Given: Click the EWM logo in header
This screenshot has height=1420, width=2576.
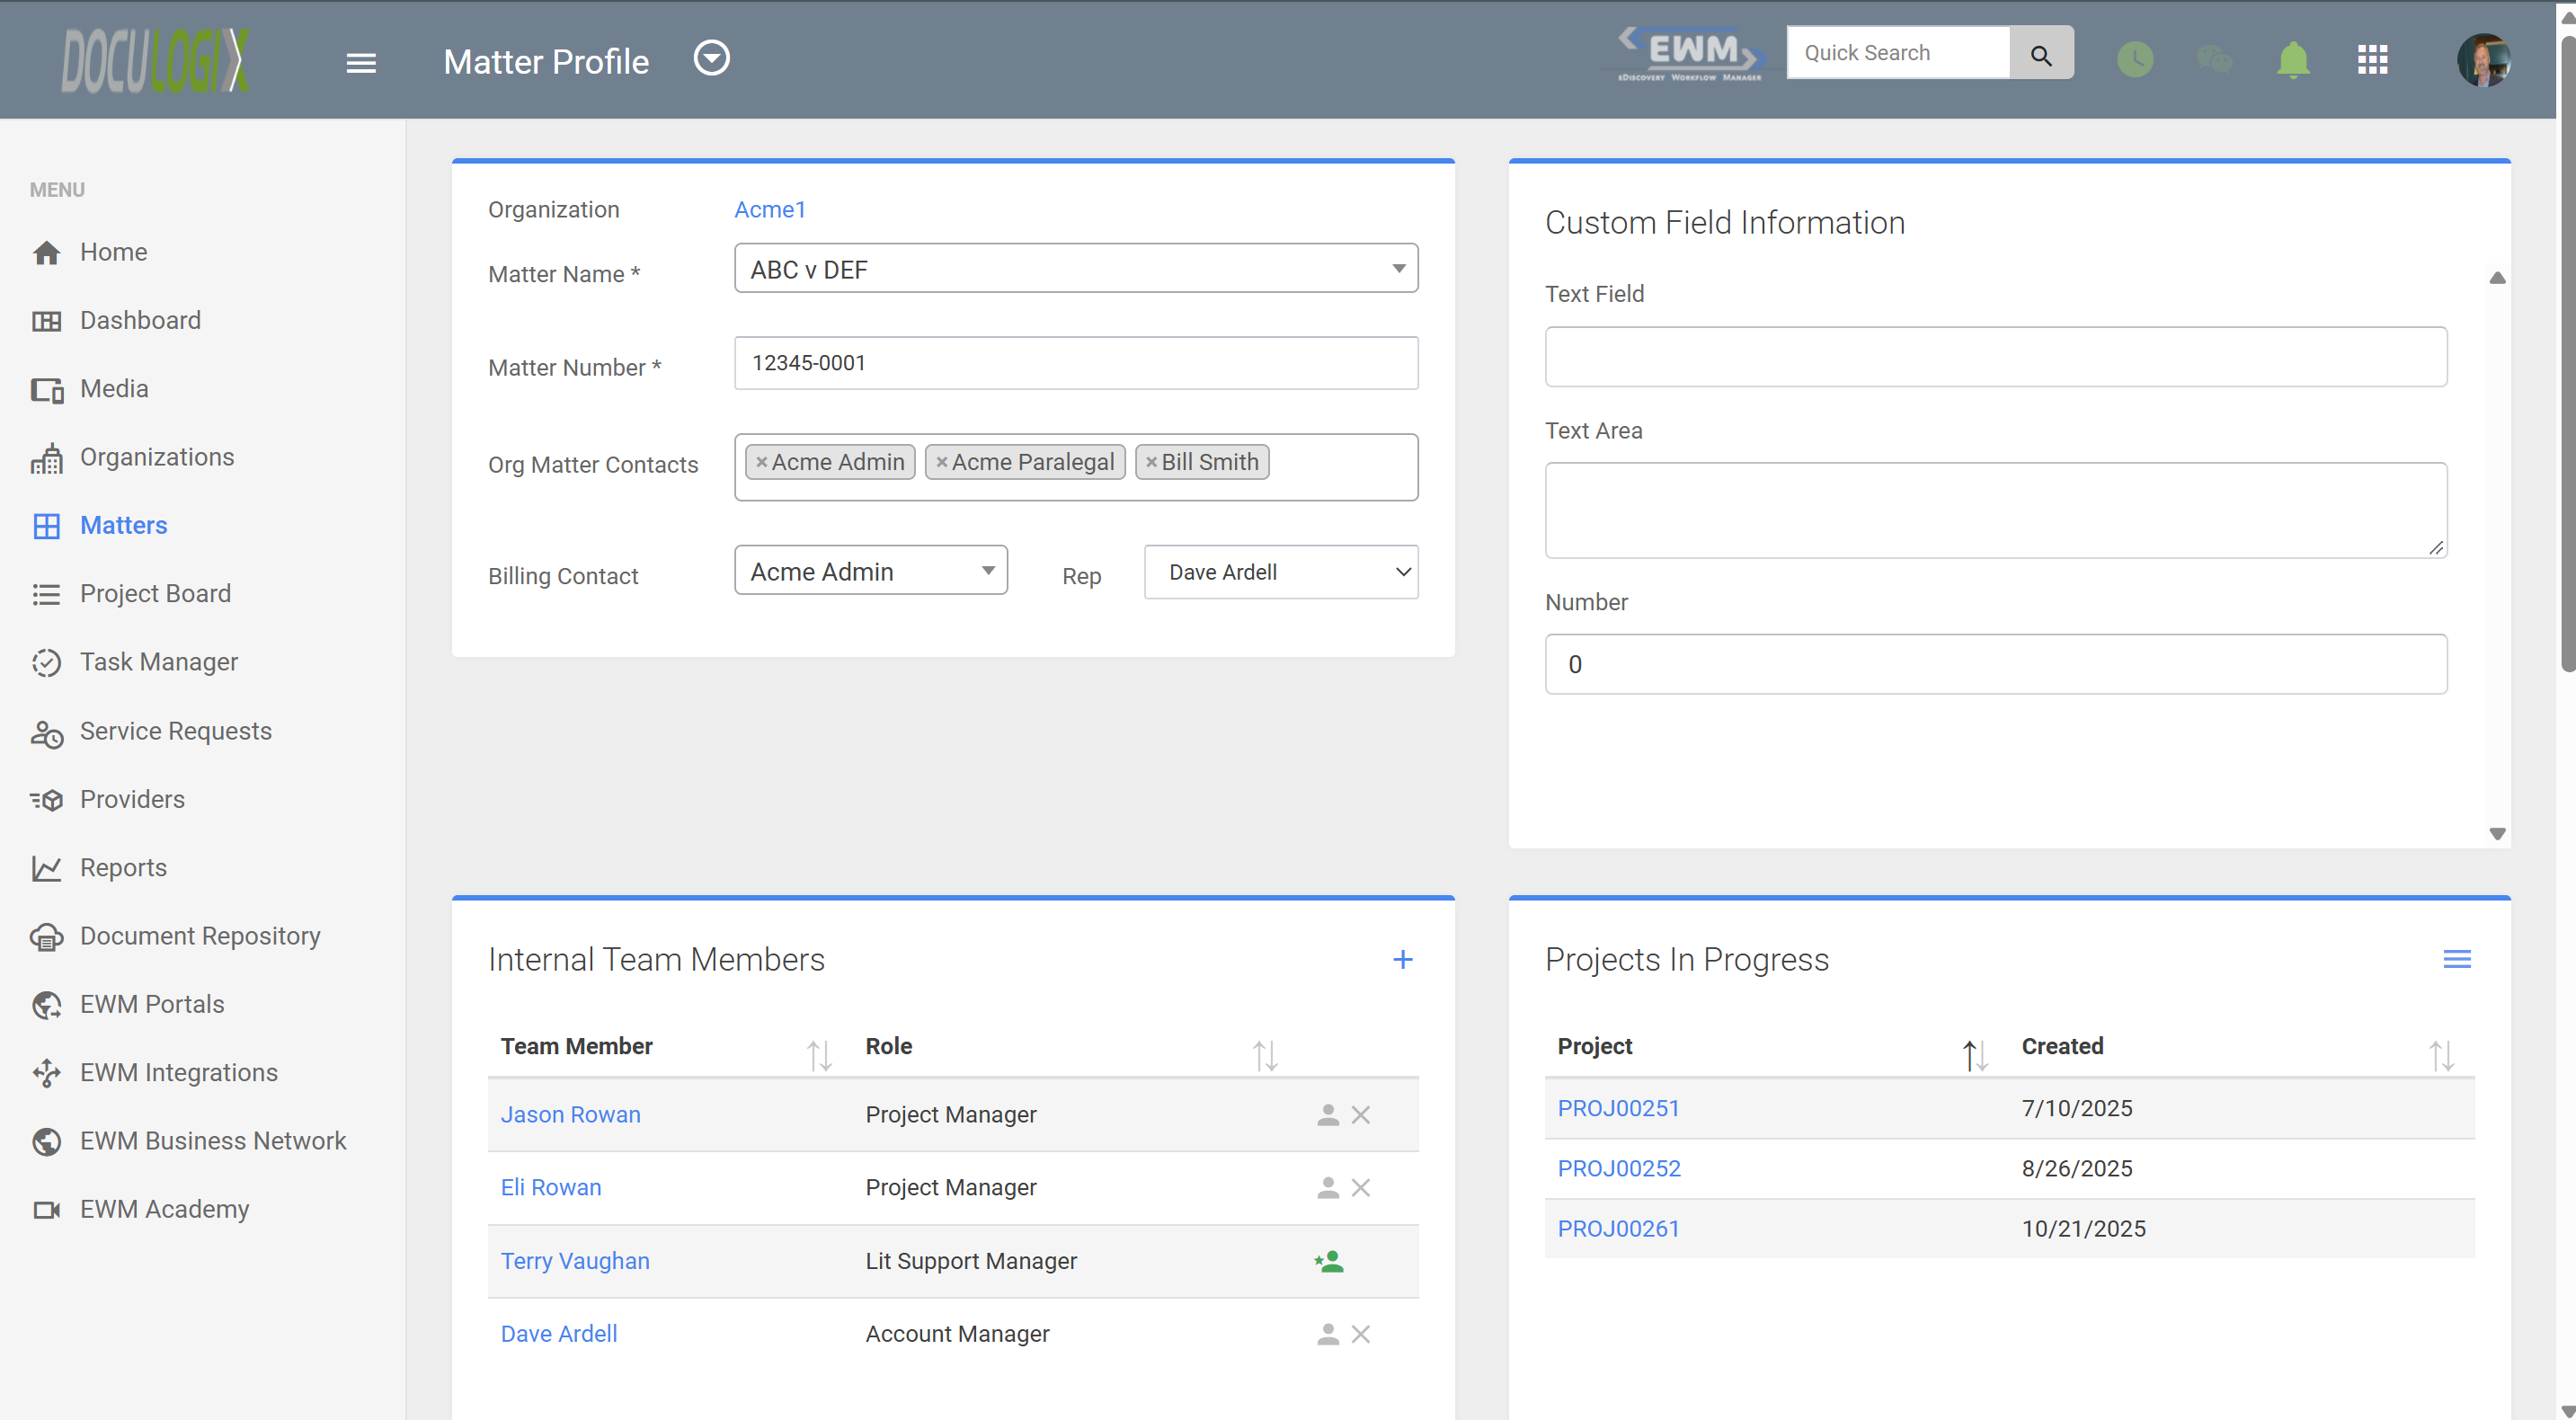Looking at the screenshot, I should [1691, 54].
